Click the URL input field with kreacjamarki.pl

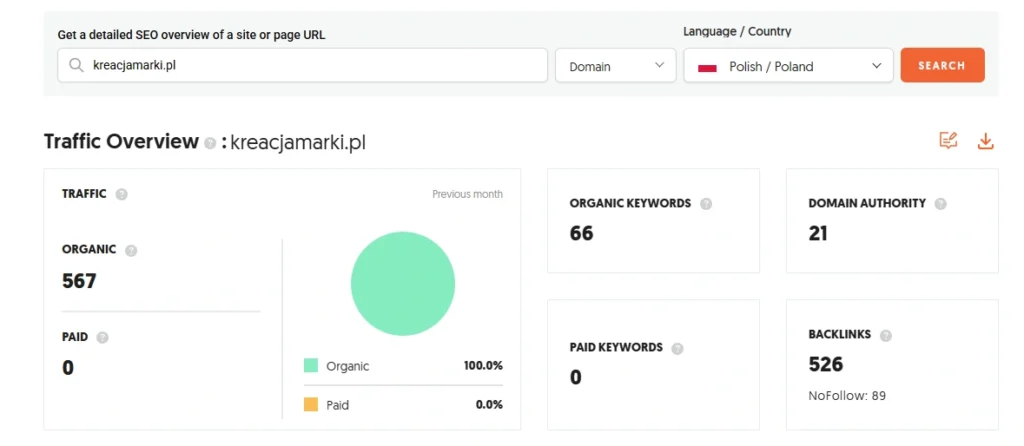point(310,66)
